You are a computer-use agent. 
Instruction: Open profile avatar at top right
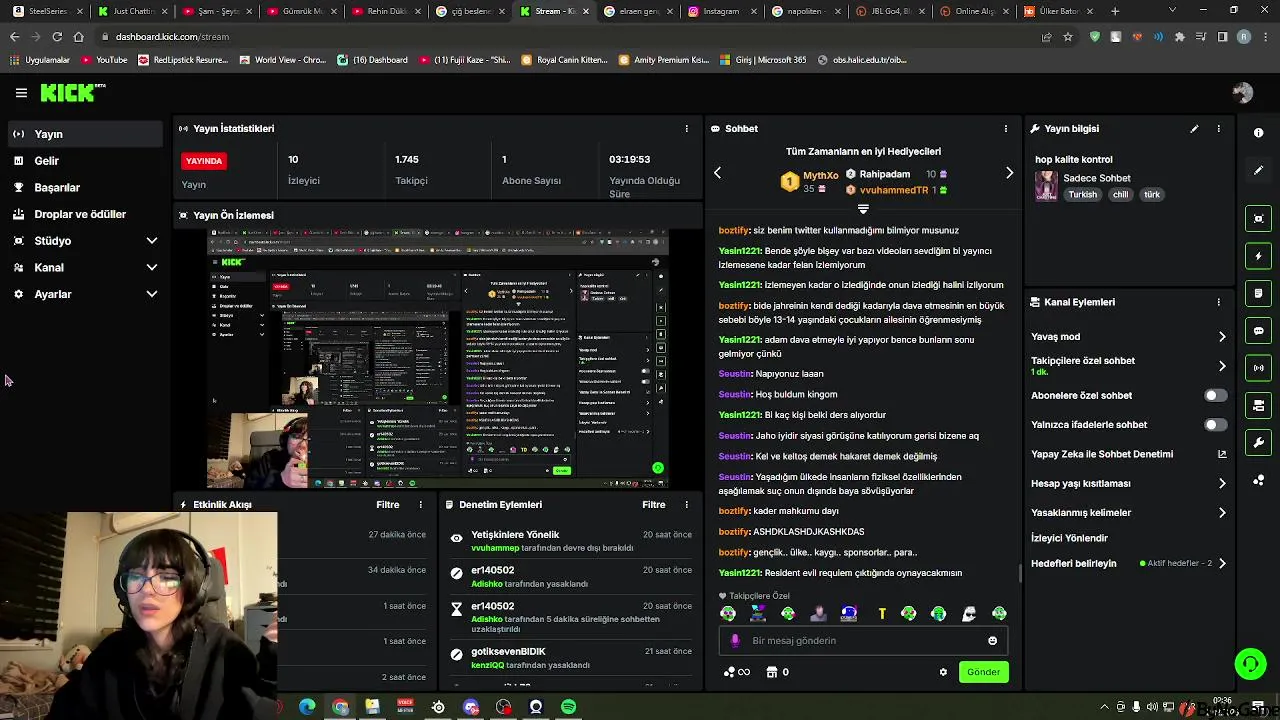[1243, 92]
